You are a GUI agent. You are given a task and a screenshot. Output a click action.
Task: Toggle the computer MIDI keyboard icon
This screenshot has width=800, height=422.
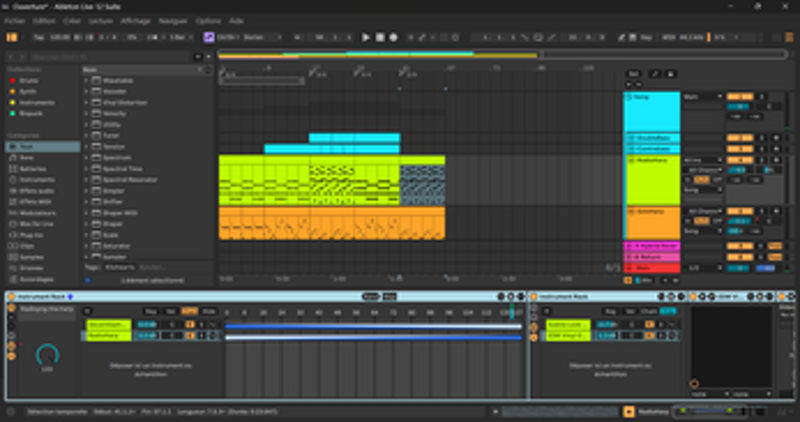click(x=633, y=37)
